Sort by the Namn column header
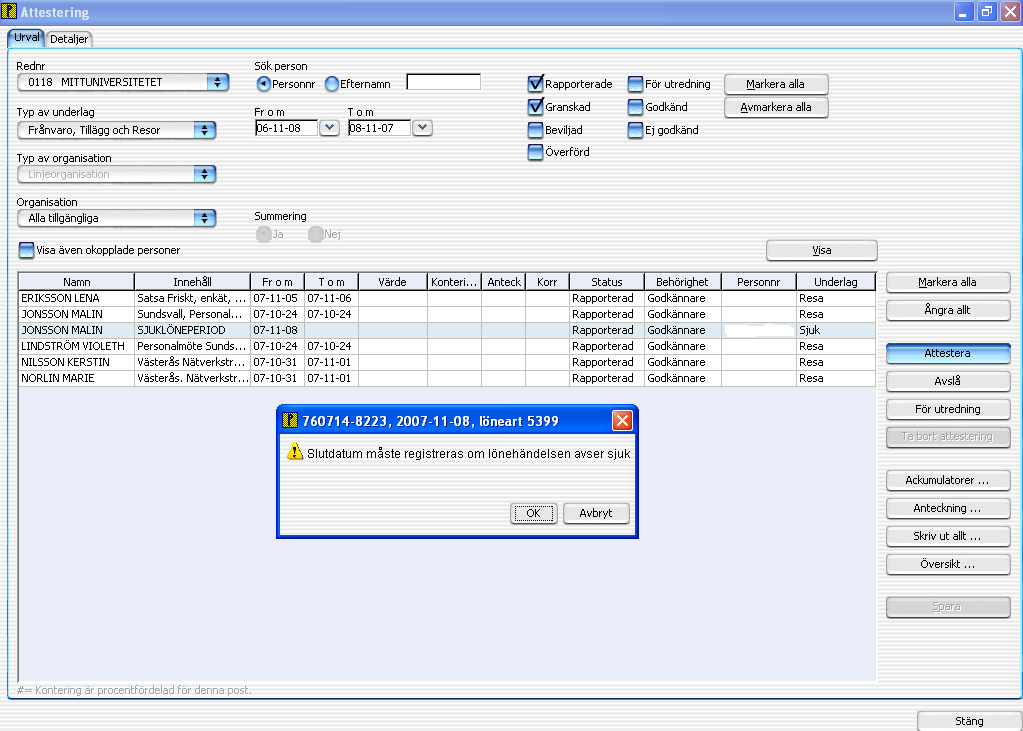Screen dimensions: 1023x731 click(x=76, y=282)
